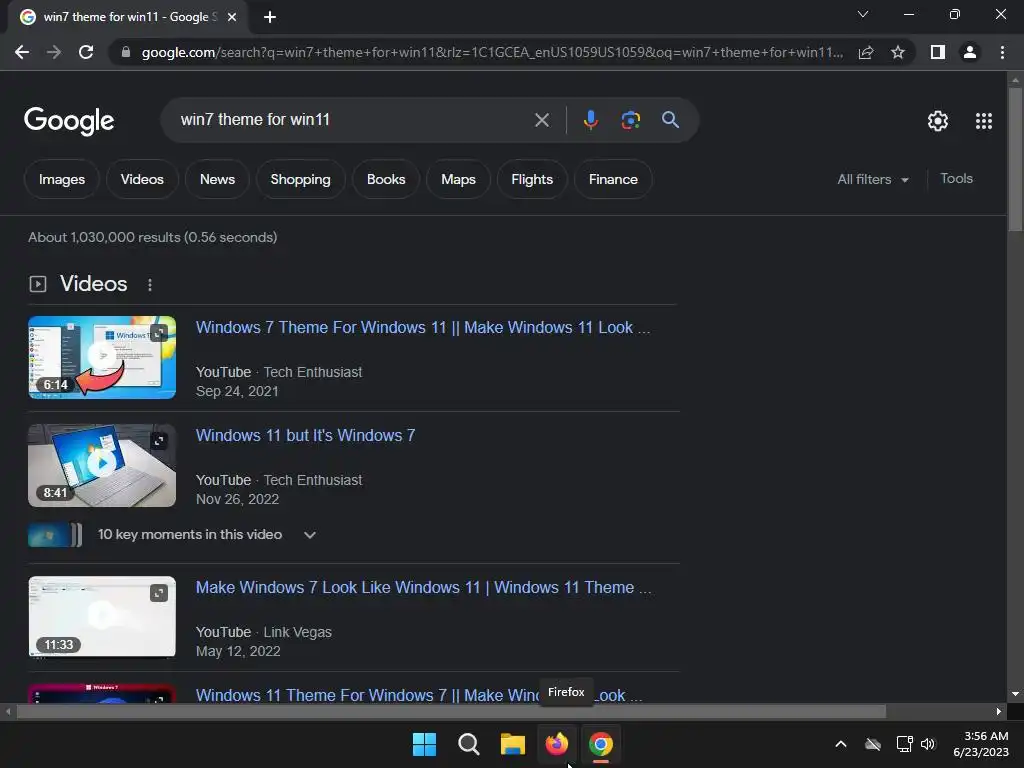Expand the All filters dropdown
The width and height of the screenshot is (1024, 768).
pos(872,180)
